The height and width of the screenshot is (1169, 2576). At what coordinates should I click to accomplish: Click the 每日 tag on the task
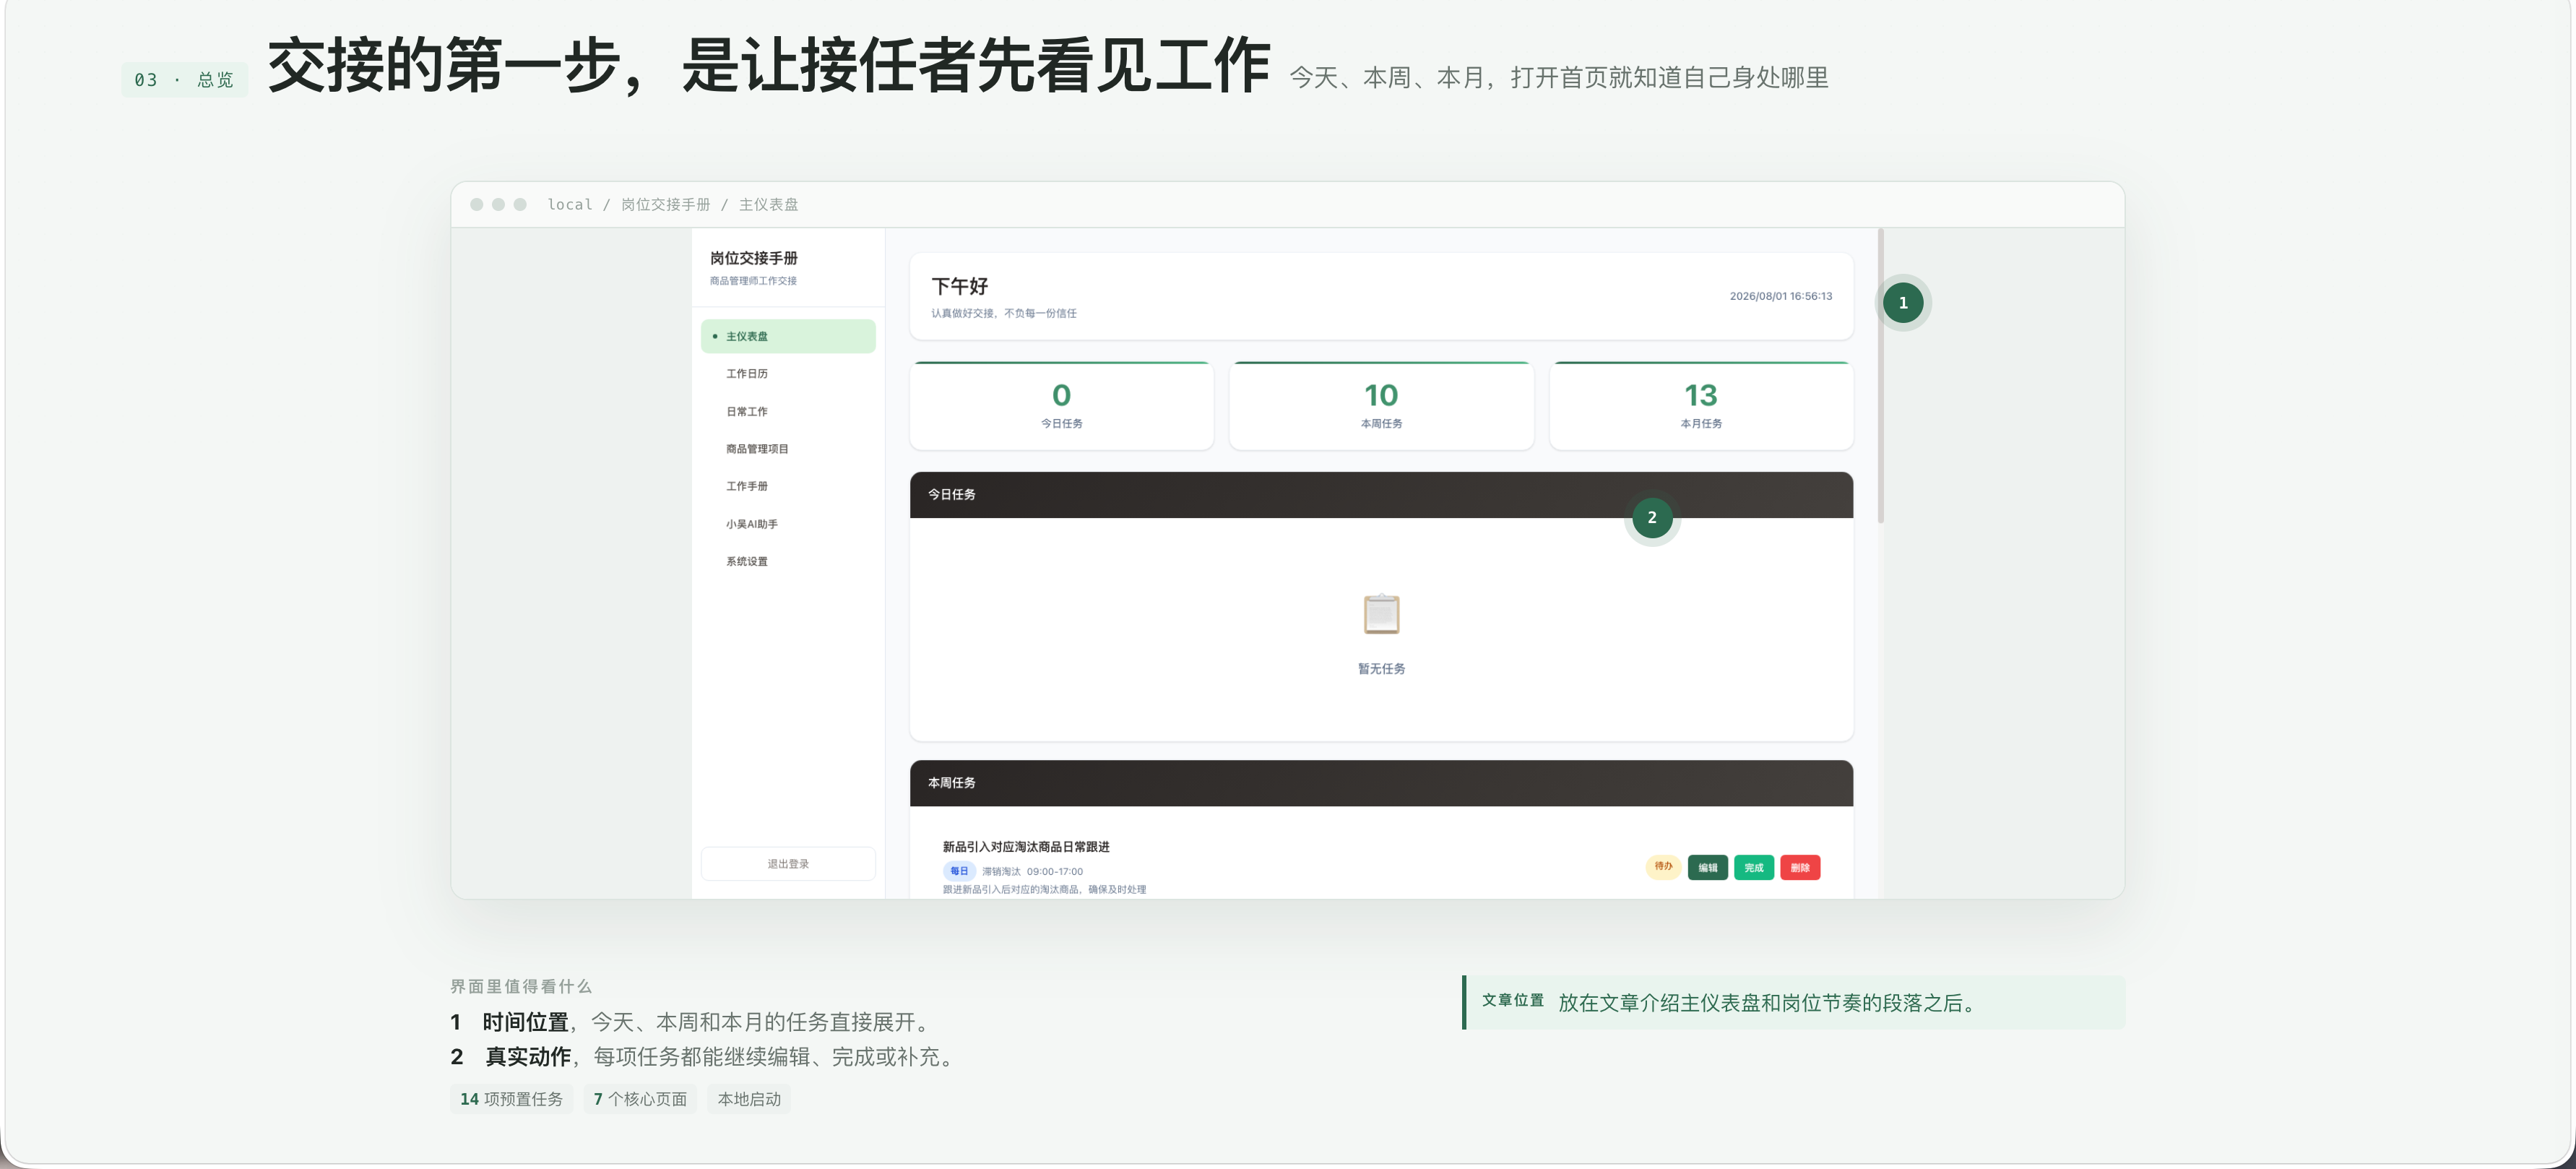tap(959, 871)
